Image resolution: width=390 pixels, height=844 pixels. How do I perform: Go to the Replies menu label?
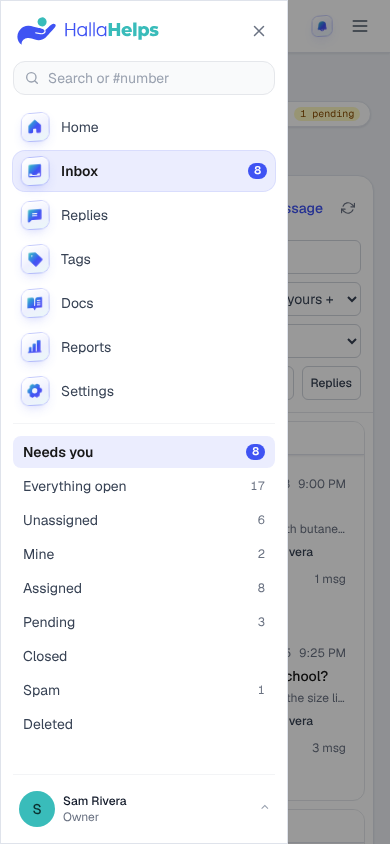pos(84,215)
